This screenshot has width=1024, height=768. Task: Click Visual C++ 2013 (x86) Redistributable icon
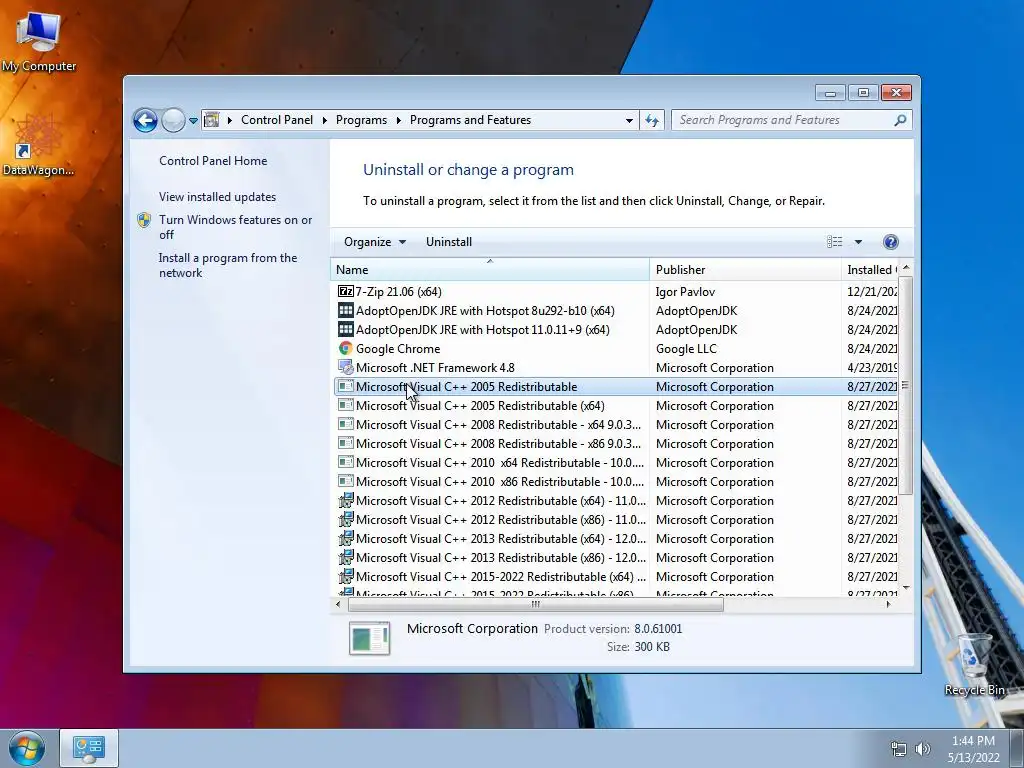[x=345, y=557]
